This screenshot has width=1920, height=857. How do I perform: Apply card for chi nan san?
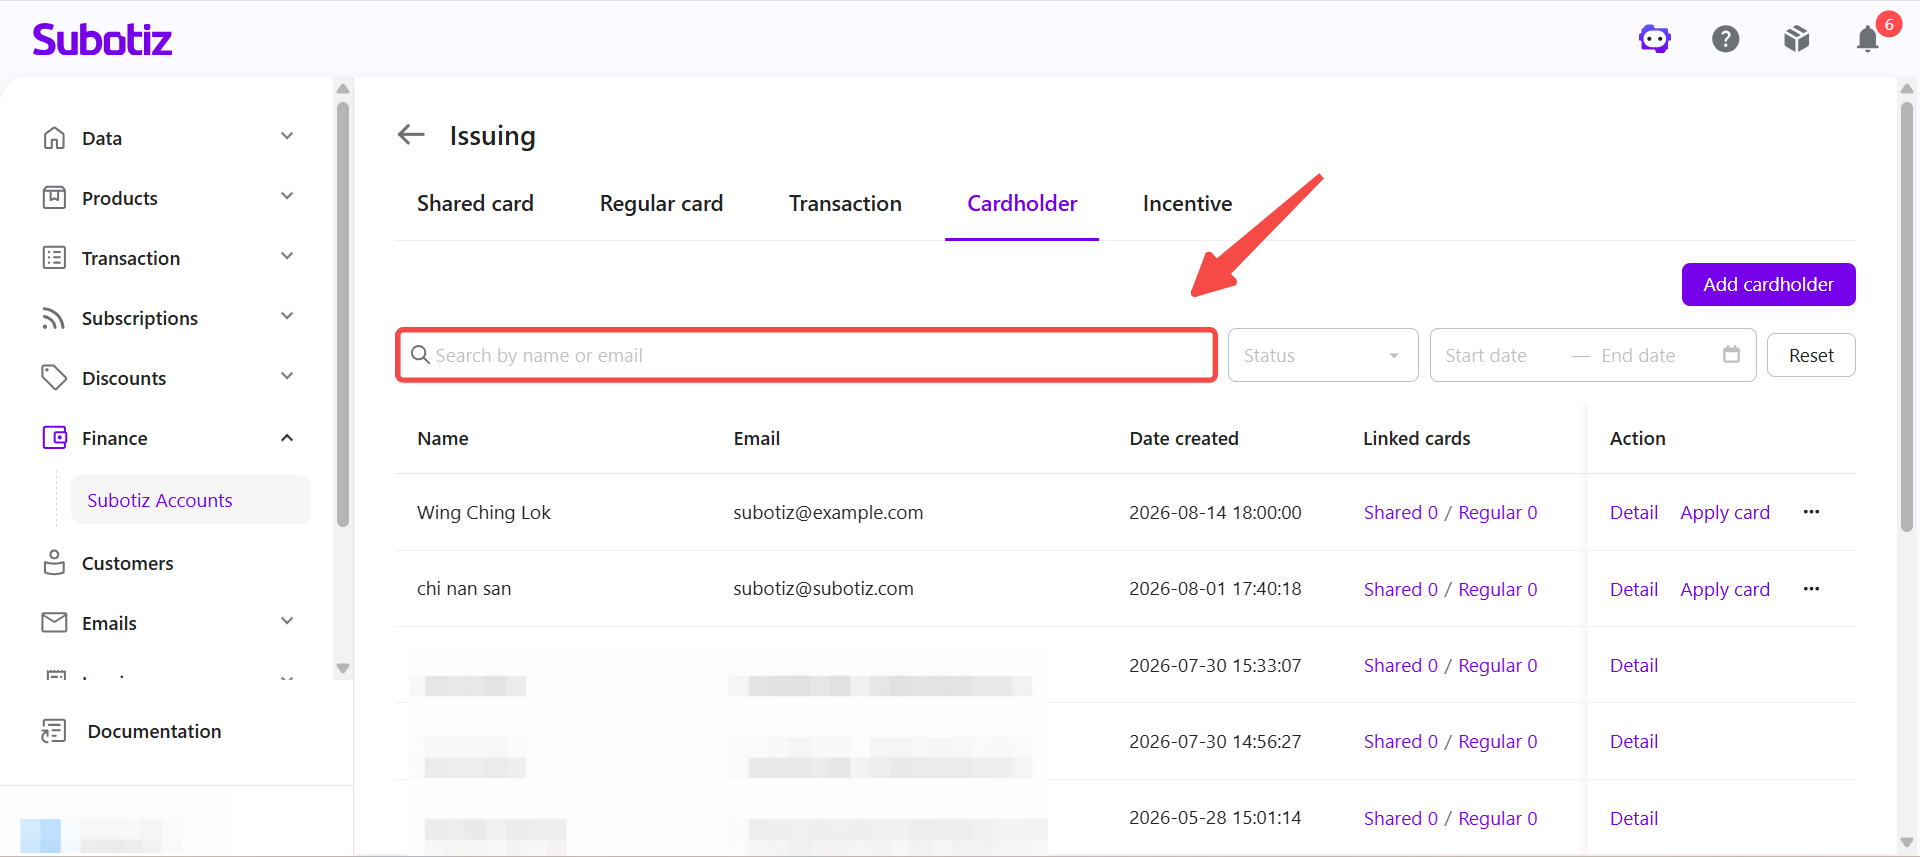pos(1725,590)
